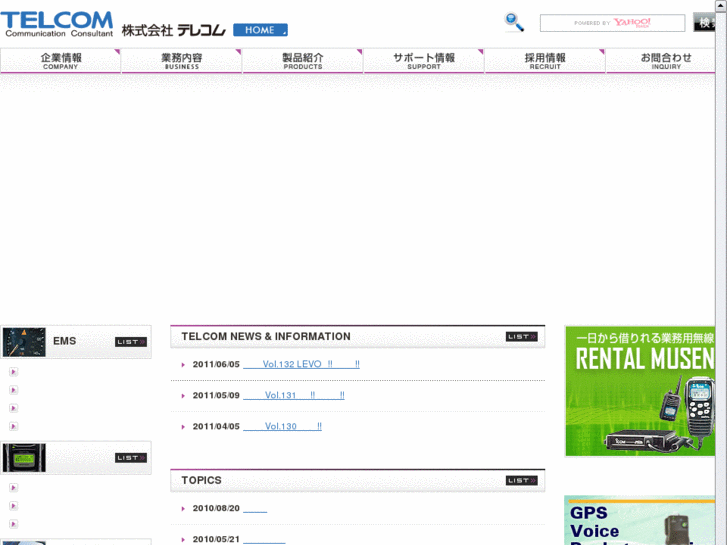
Task: Click the 株式会社テレコム company name
Action: (x=173, y=30)
